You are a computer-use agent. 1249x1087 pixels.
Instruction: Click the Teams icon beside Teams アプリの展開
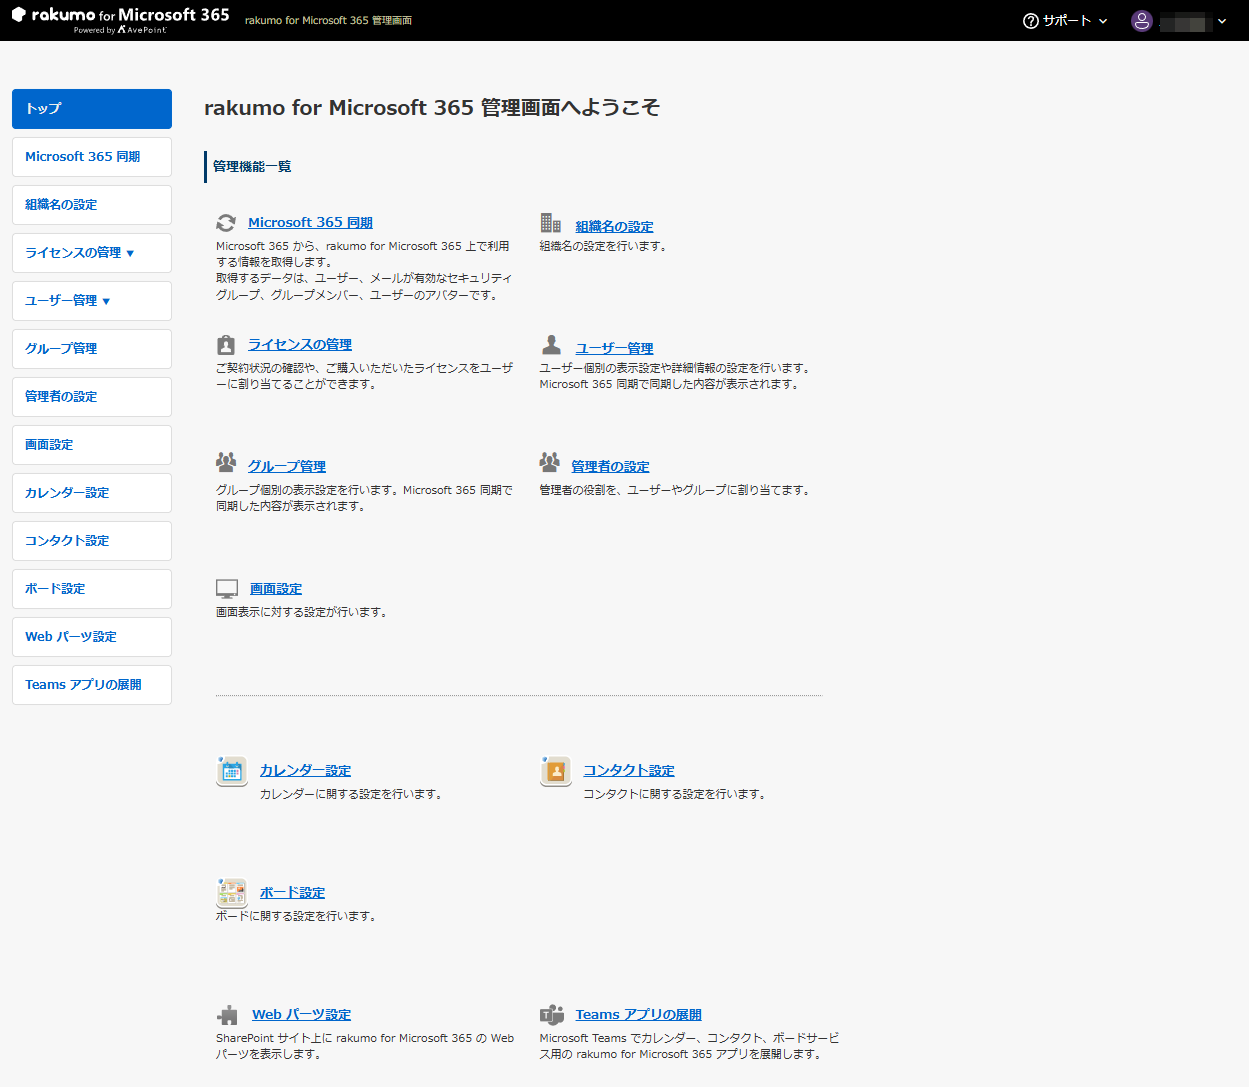tap(552, 1015)
